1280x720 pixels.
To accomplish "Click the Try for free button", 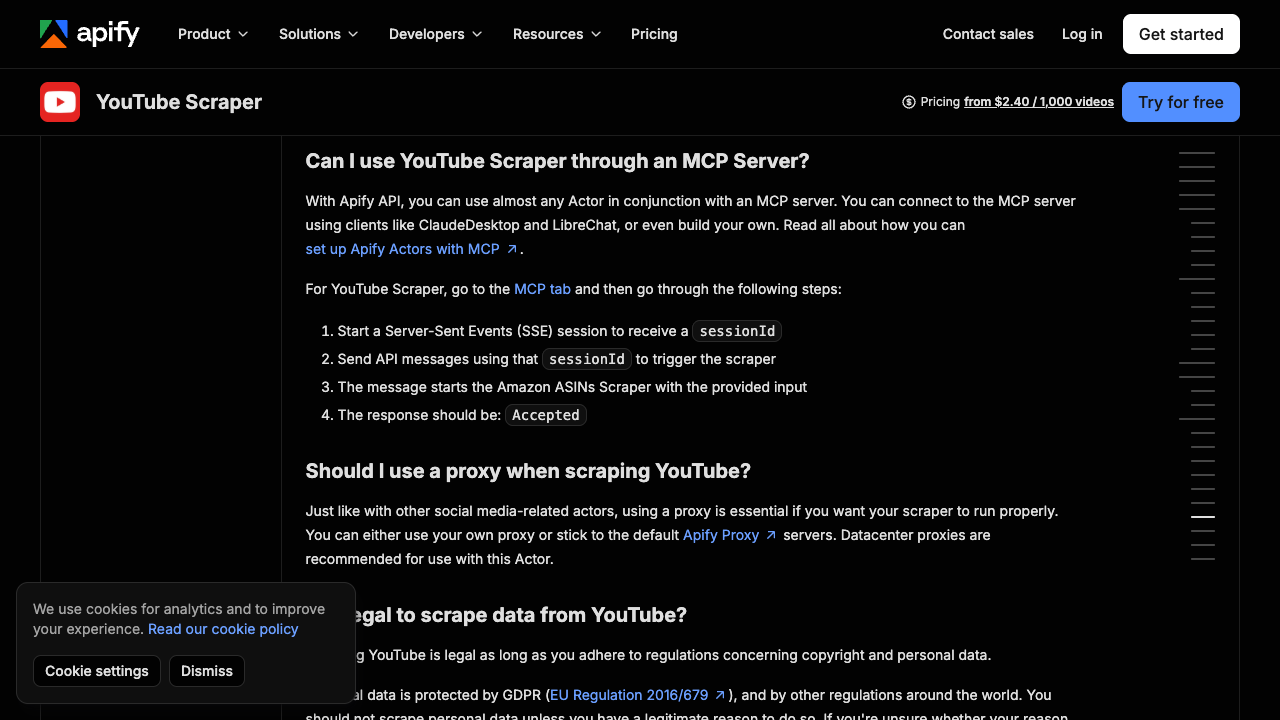I will (x=1181, y=102).
